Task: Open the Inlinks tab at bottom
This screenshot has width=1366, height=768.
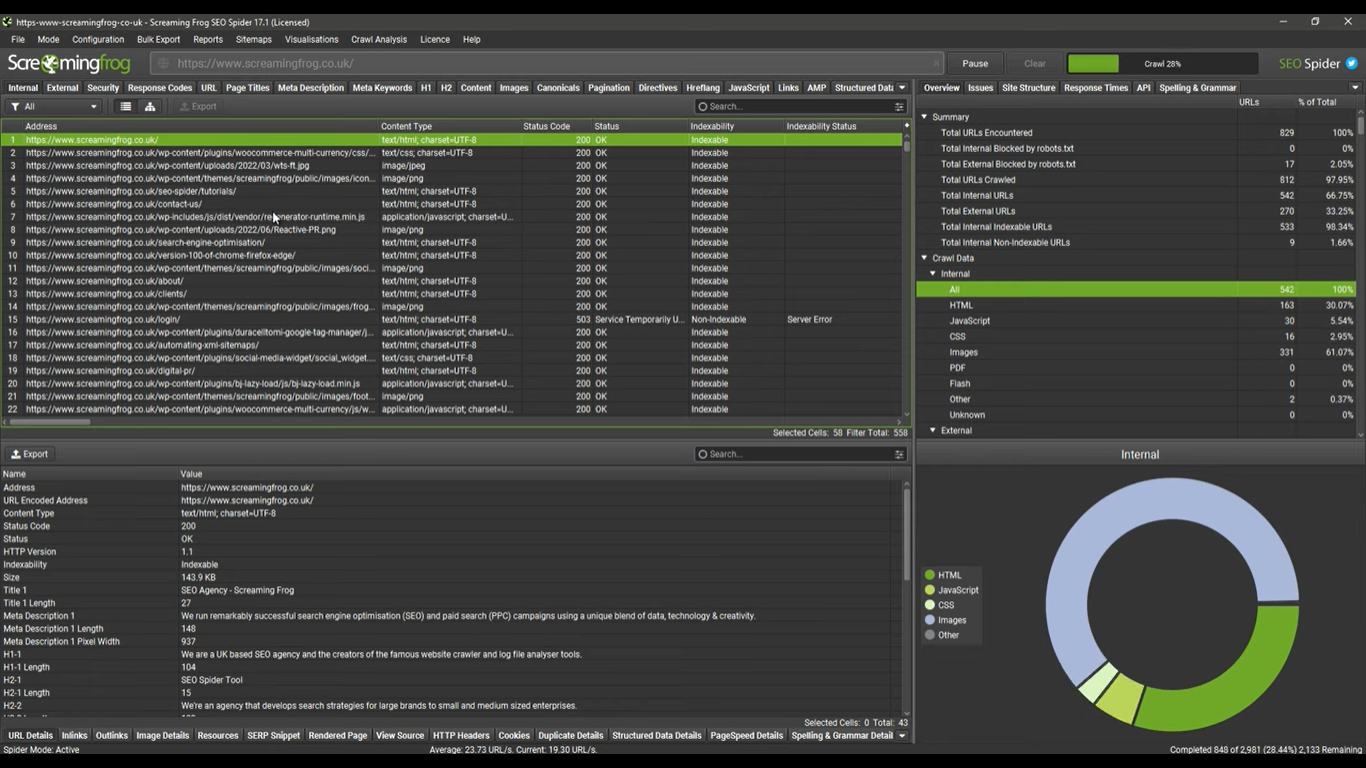Action: (x=75, y=736)
